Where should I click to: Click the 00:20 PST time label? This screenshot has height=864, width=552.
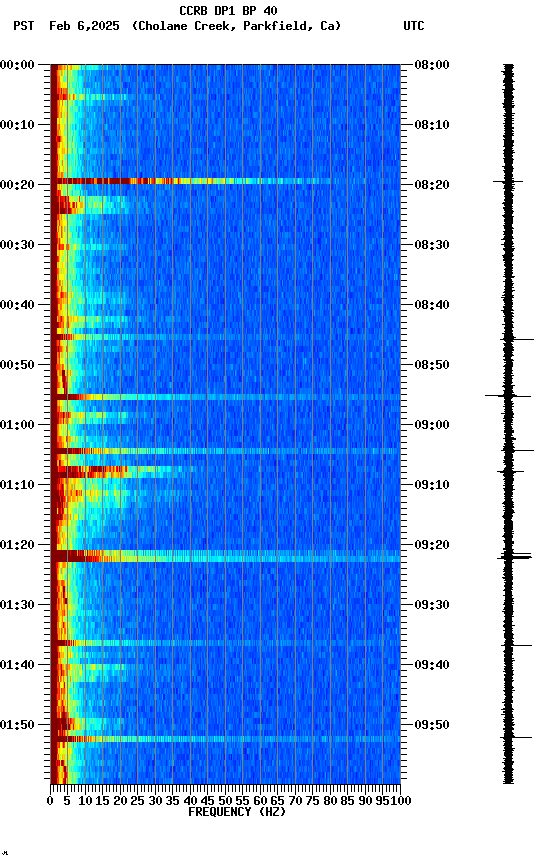[x=17, y=185]
